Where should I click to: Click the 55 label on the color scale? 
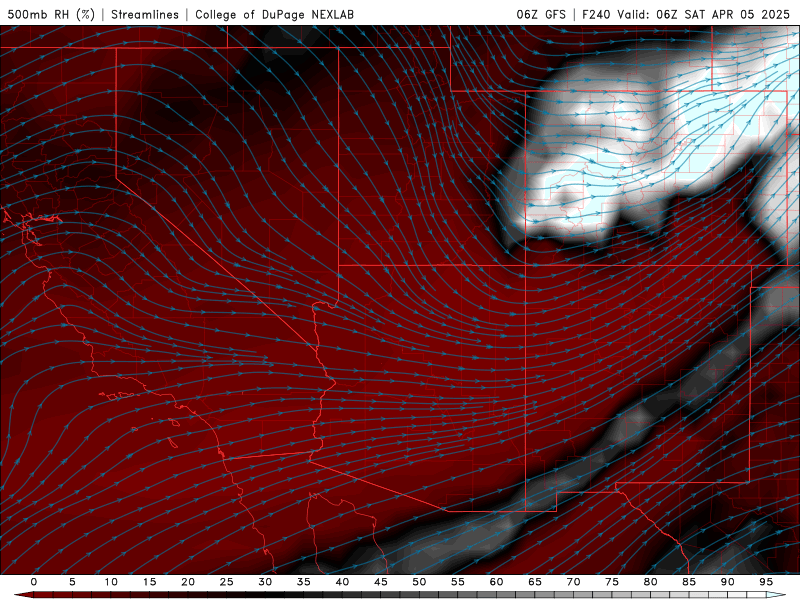[458, 582]
